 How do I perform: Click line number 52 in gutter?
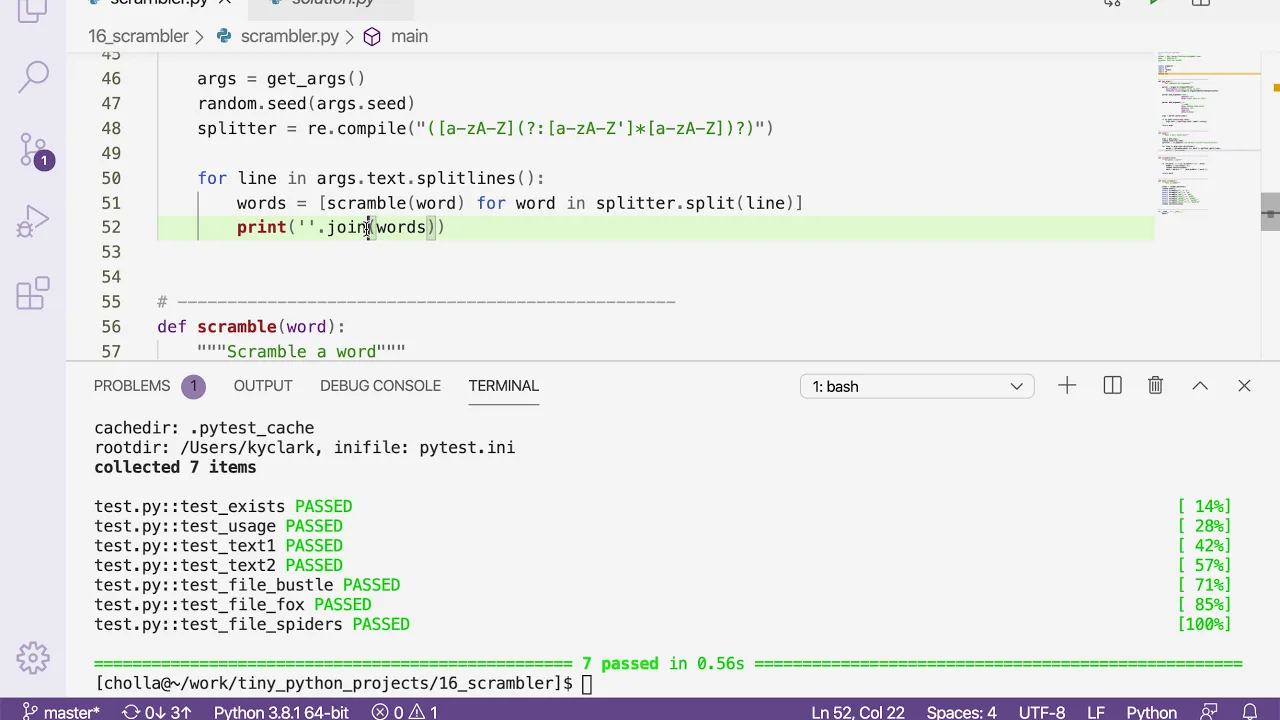[x=110, y=227]
